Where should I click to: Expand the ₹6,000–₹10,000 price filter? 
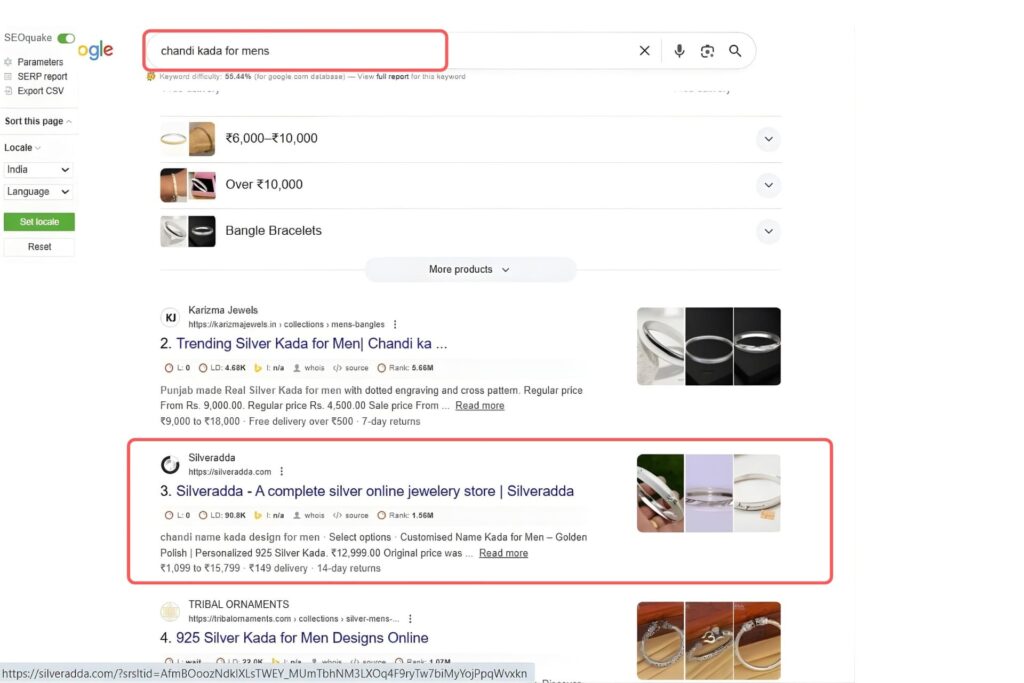click(768, 139)
